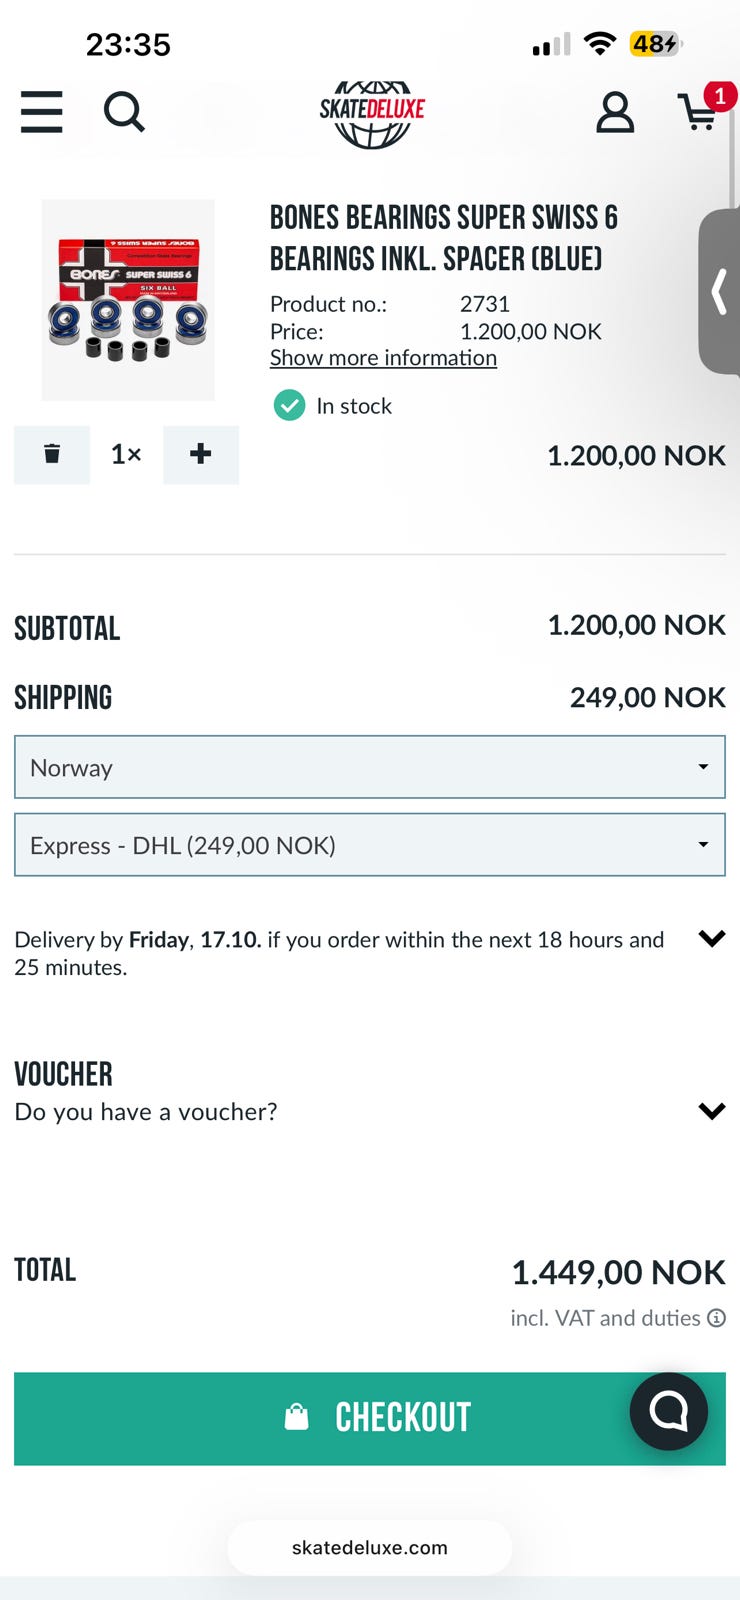Go to Skatedeluxe home logo

372,112
